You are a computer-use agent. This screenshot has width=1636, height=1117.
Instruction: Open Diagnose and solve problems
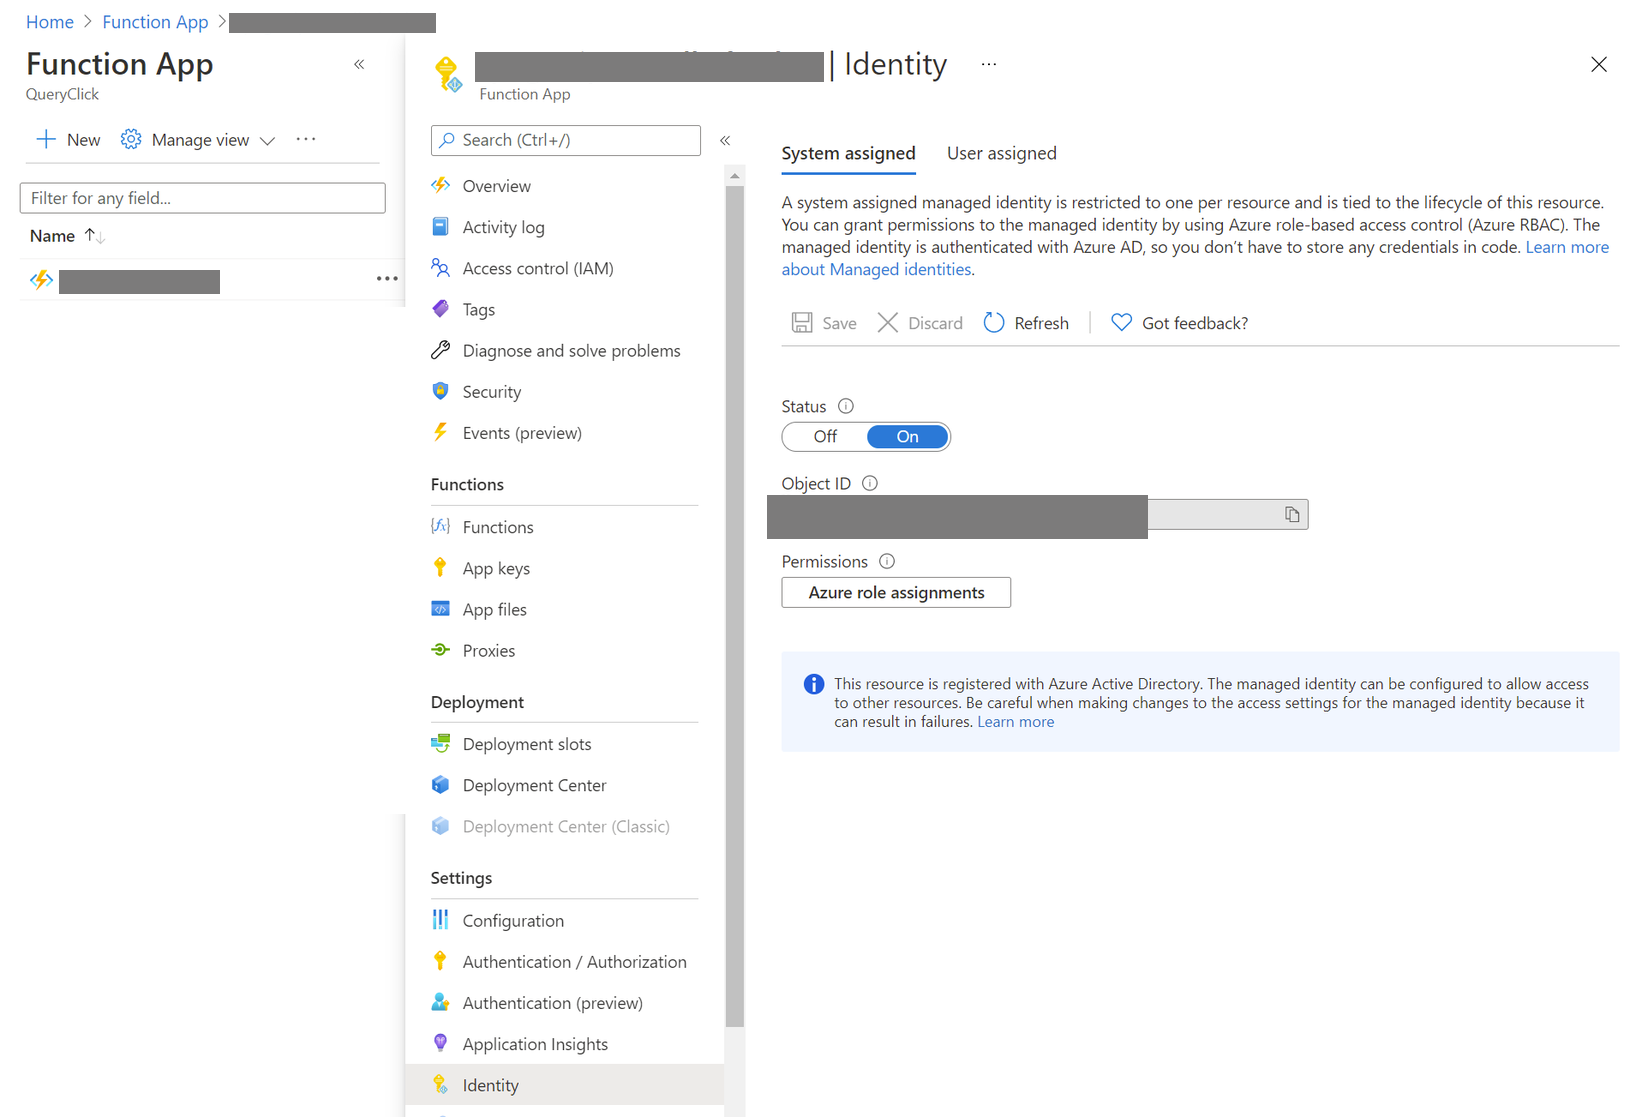[x=570, y=350]
